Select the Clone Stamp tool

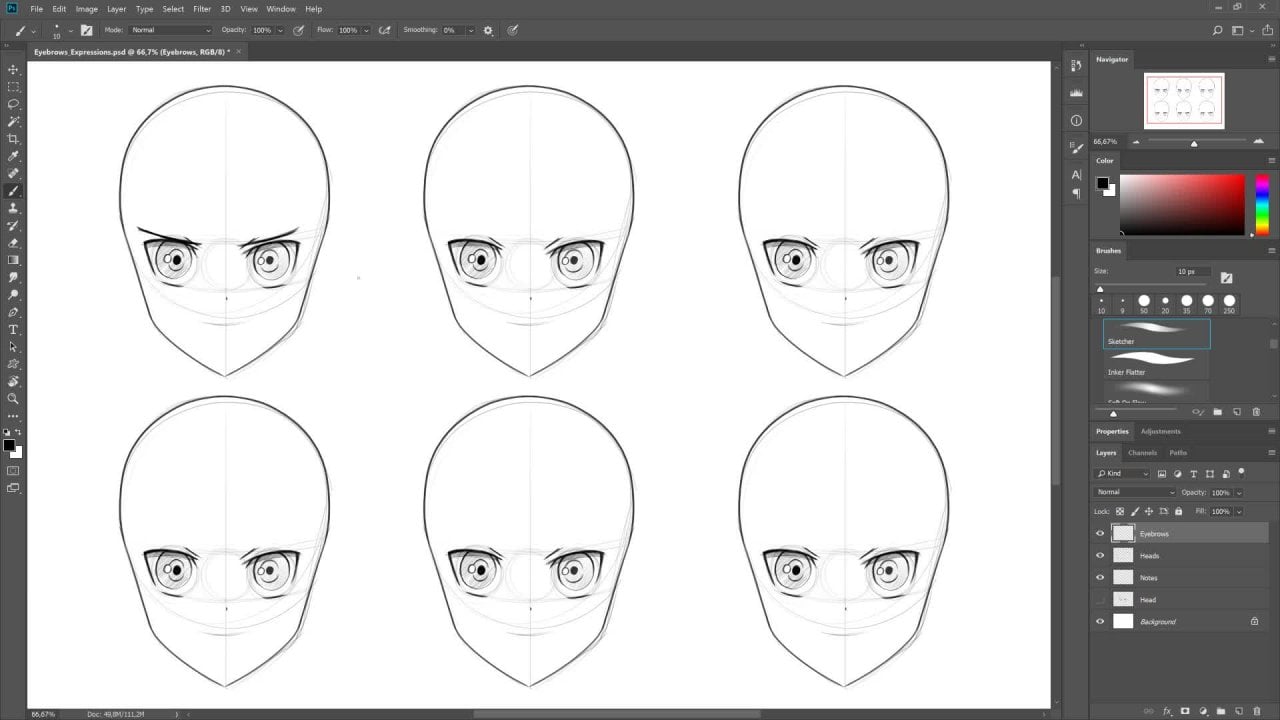[x=13, y=208]
